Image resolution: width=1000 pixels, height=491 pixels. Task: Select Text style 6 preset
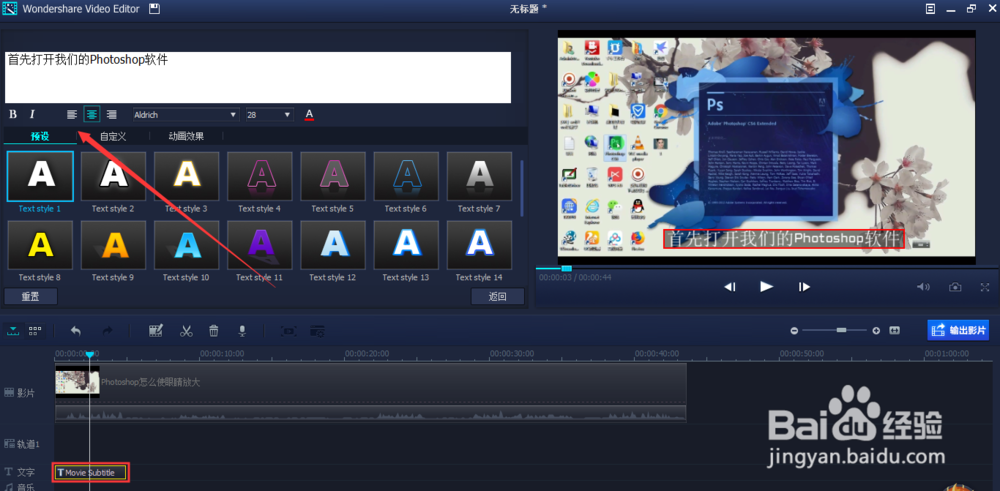coord(406,176)
